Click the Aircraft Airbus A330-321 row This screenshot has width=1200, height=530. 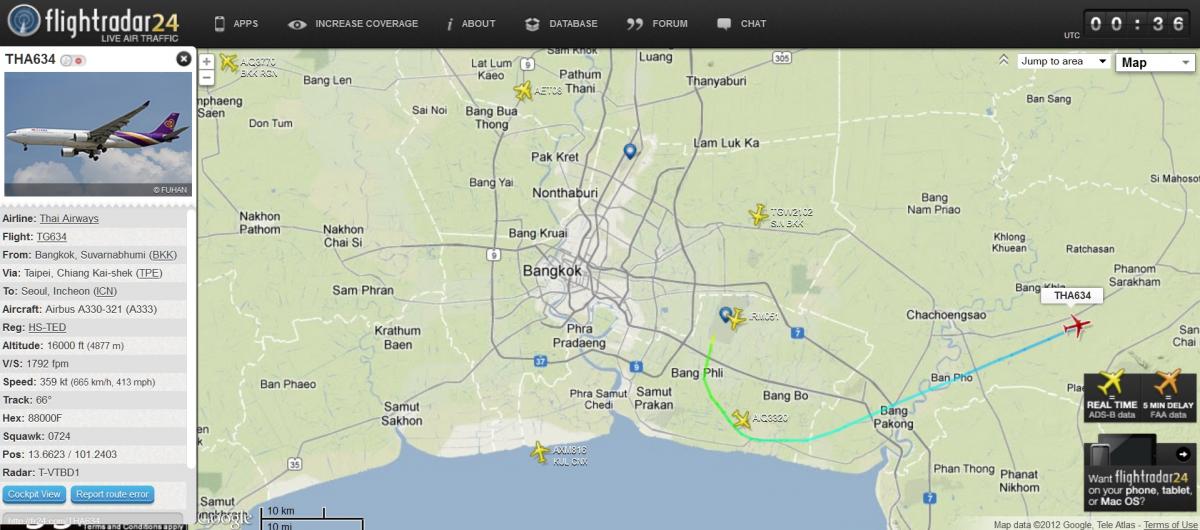pyautogui.click(x=95, y=309)
